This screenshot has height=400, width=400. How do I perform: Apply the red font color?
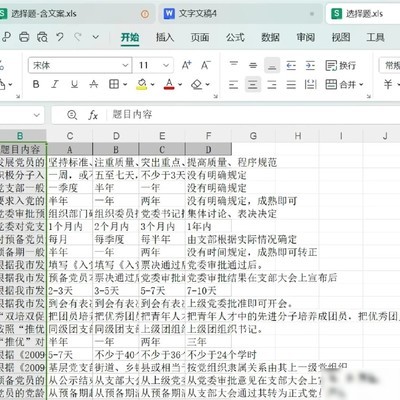(x=169, y=84)
